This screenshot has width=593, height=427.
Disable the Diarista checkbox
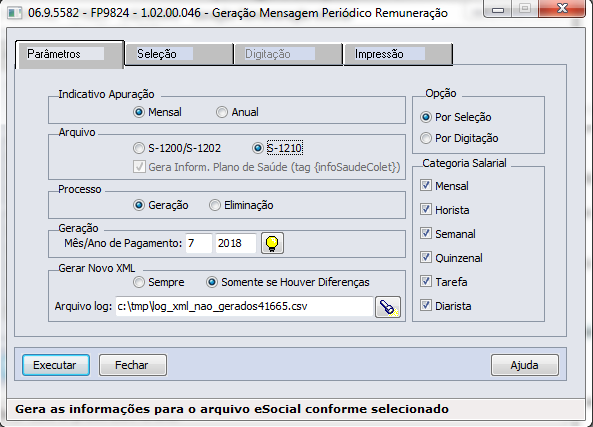tap(446, 306)
